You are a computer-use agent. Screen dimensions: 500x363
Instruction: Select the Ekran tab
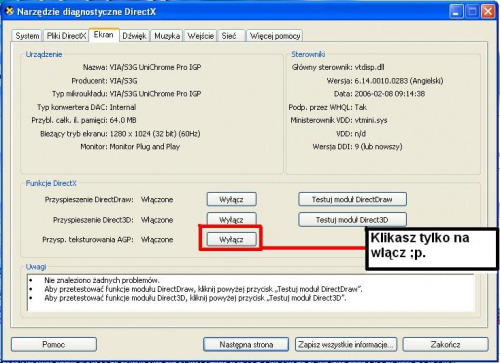tap(104, 35)
